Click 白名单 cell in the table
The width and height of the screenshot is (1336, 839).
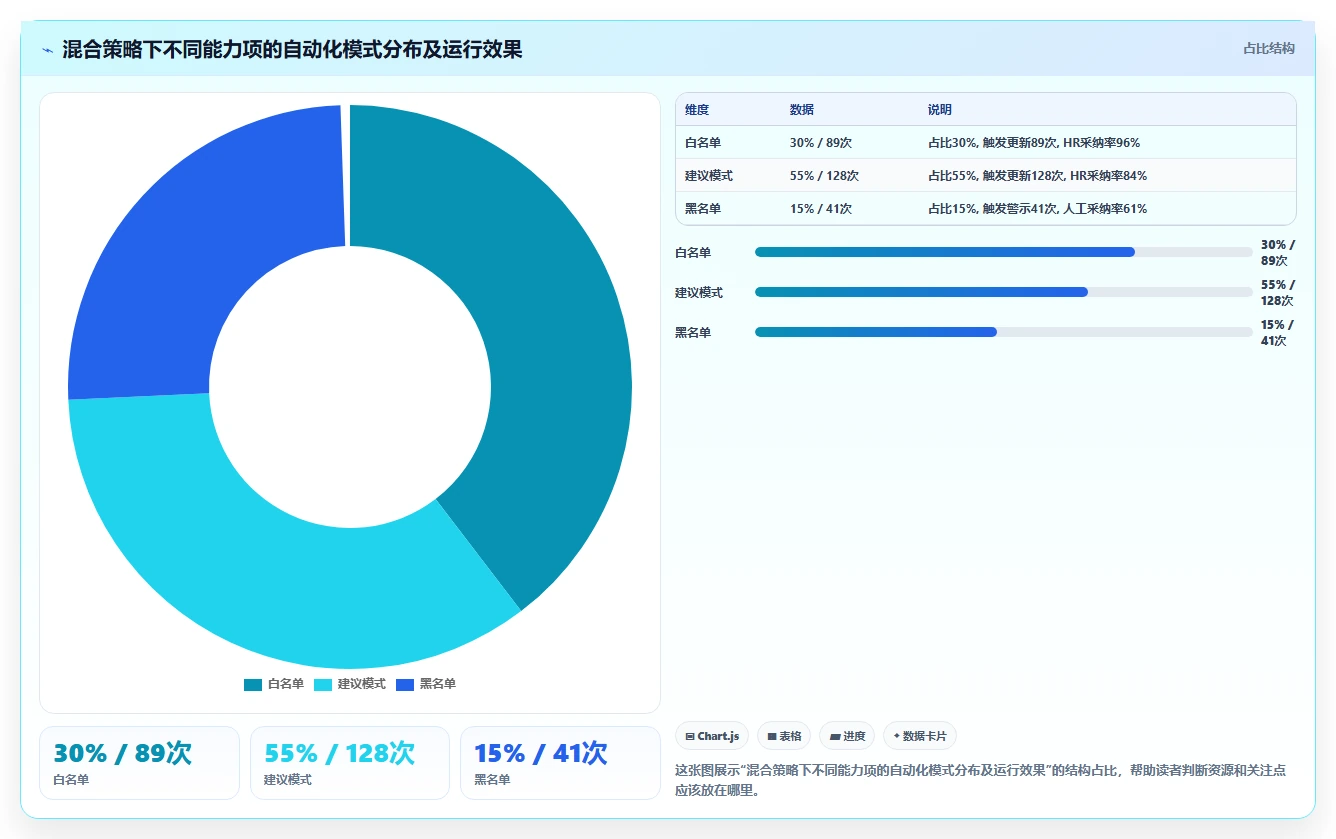pyautogui.click(x=703, y=143)
